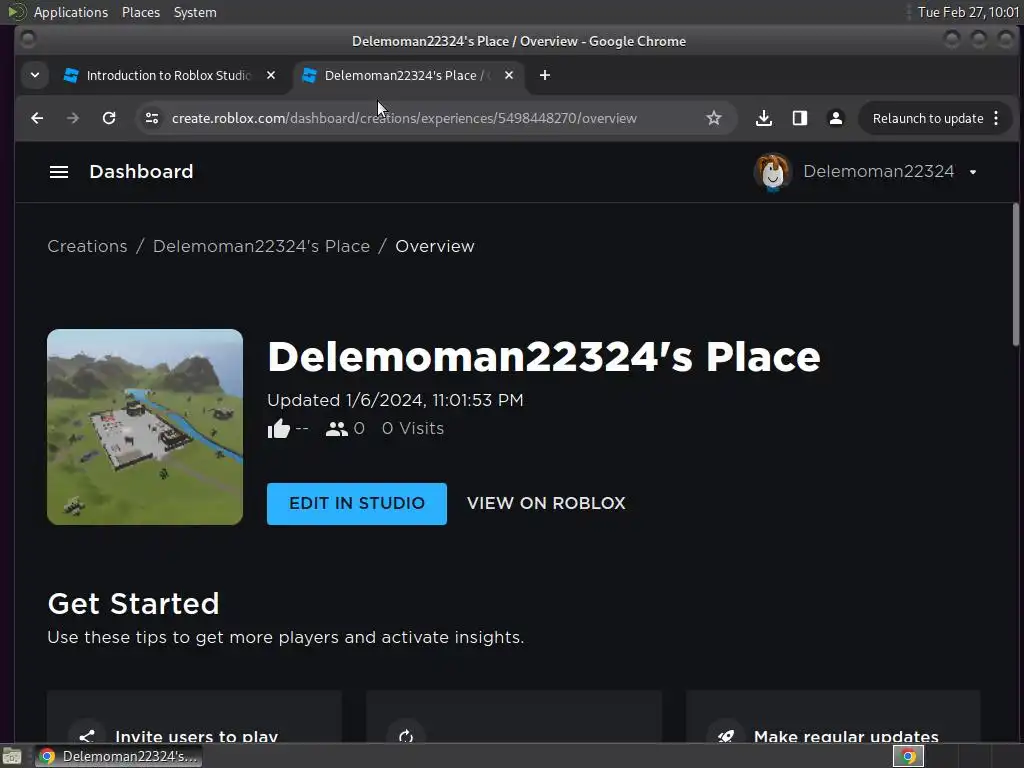Image resolution: width=1024 pixels, height=768 pixels.
Task: Switch to Introduction to Roblox Studio tab
Action: [168, 75]
